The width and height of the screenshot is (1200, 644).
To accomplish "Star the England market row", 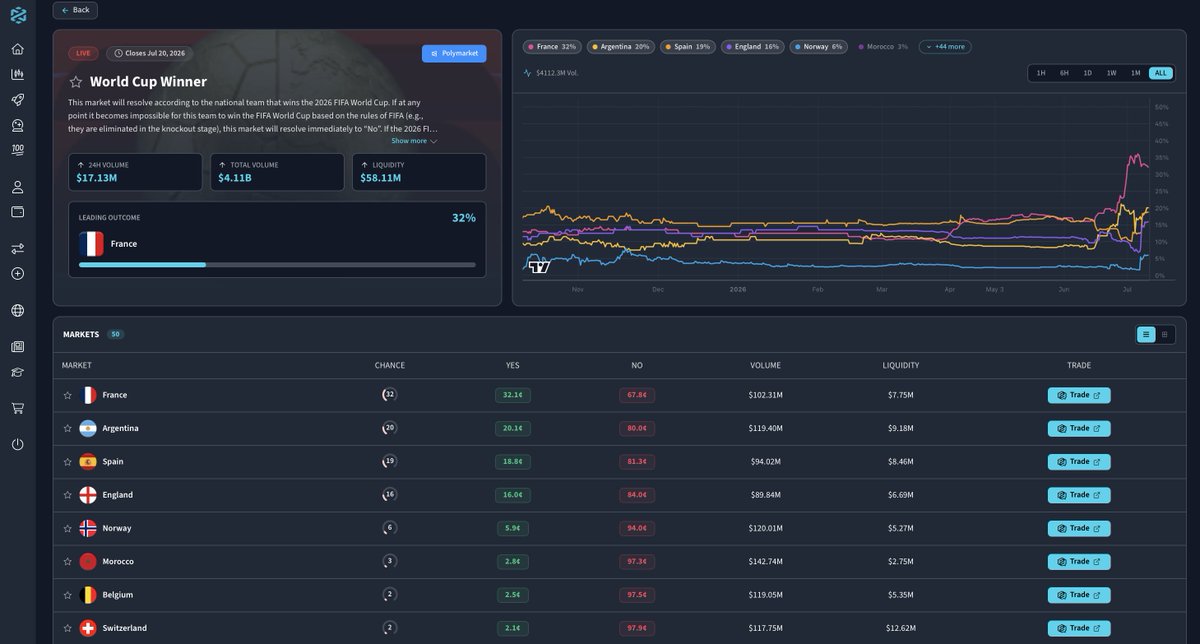I will pyautogui.click(x=68, y=495).
